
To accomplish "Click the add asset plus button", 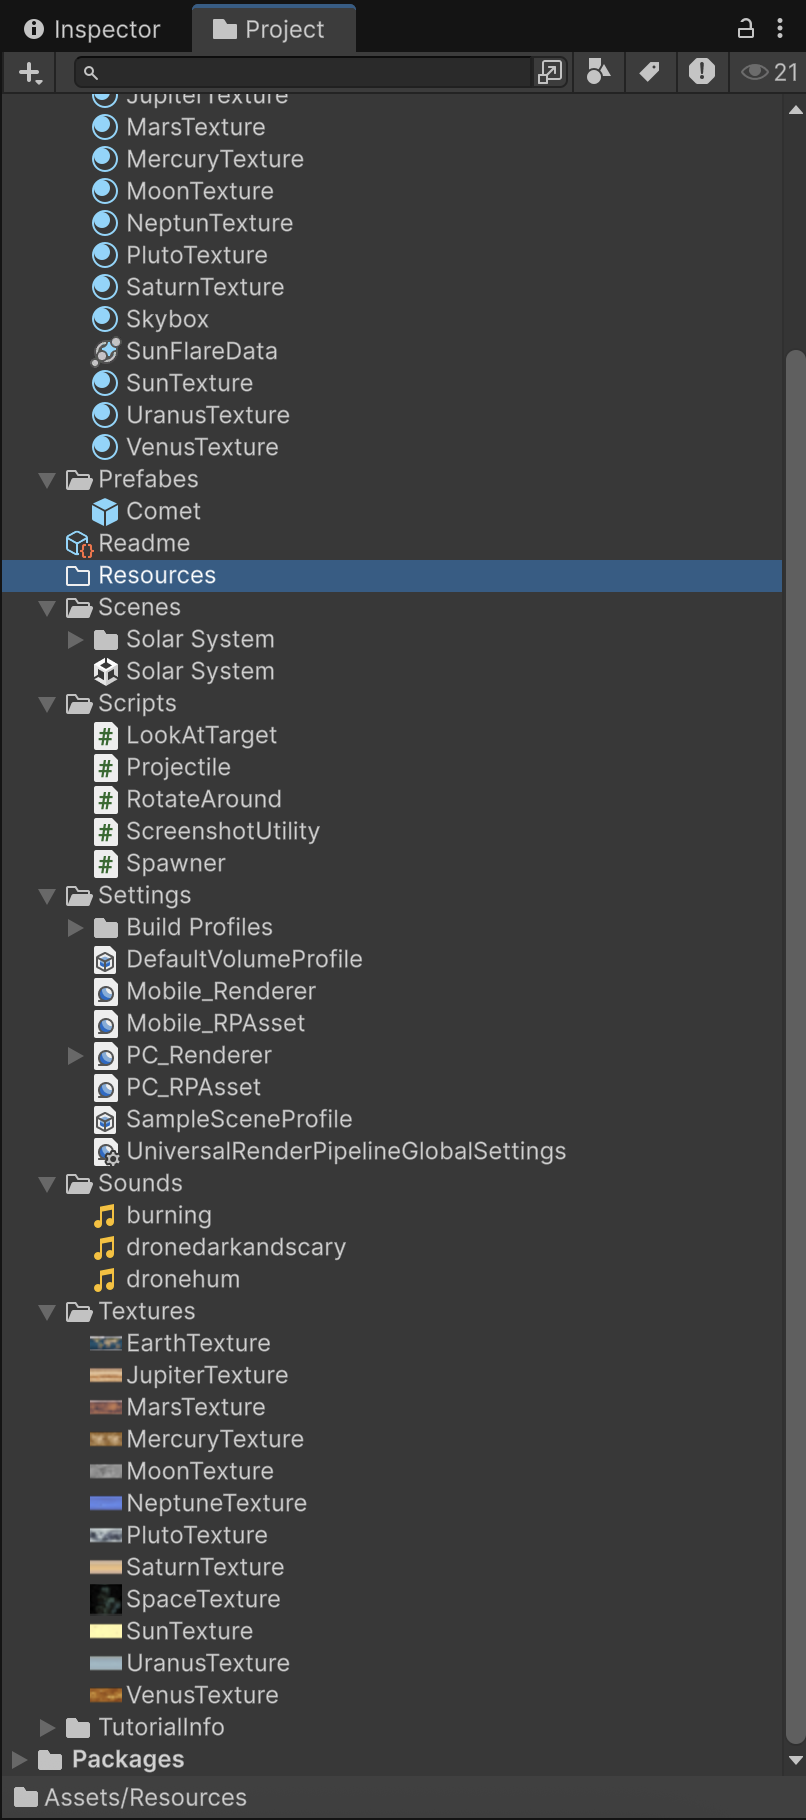I will [x=30, y=73].
